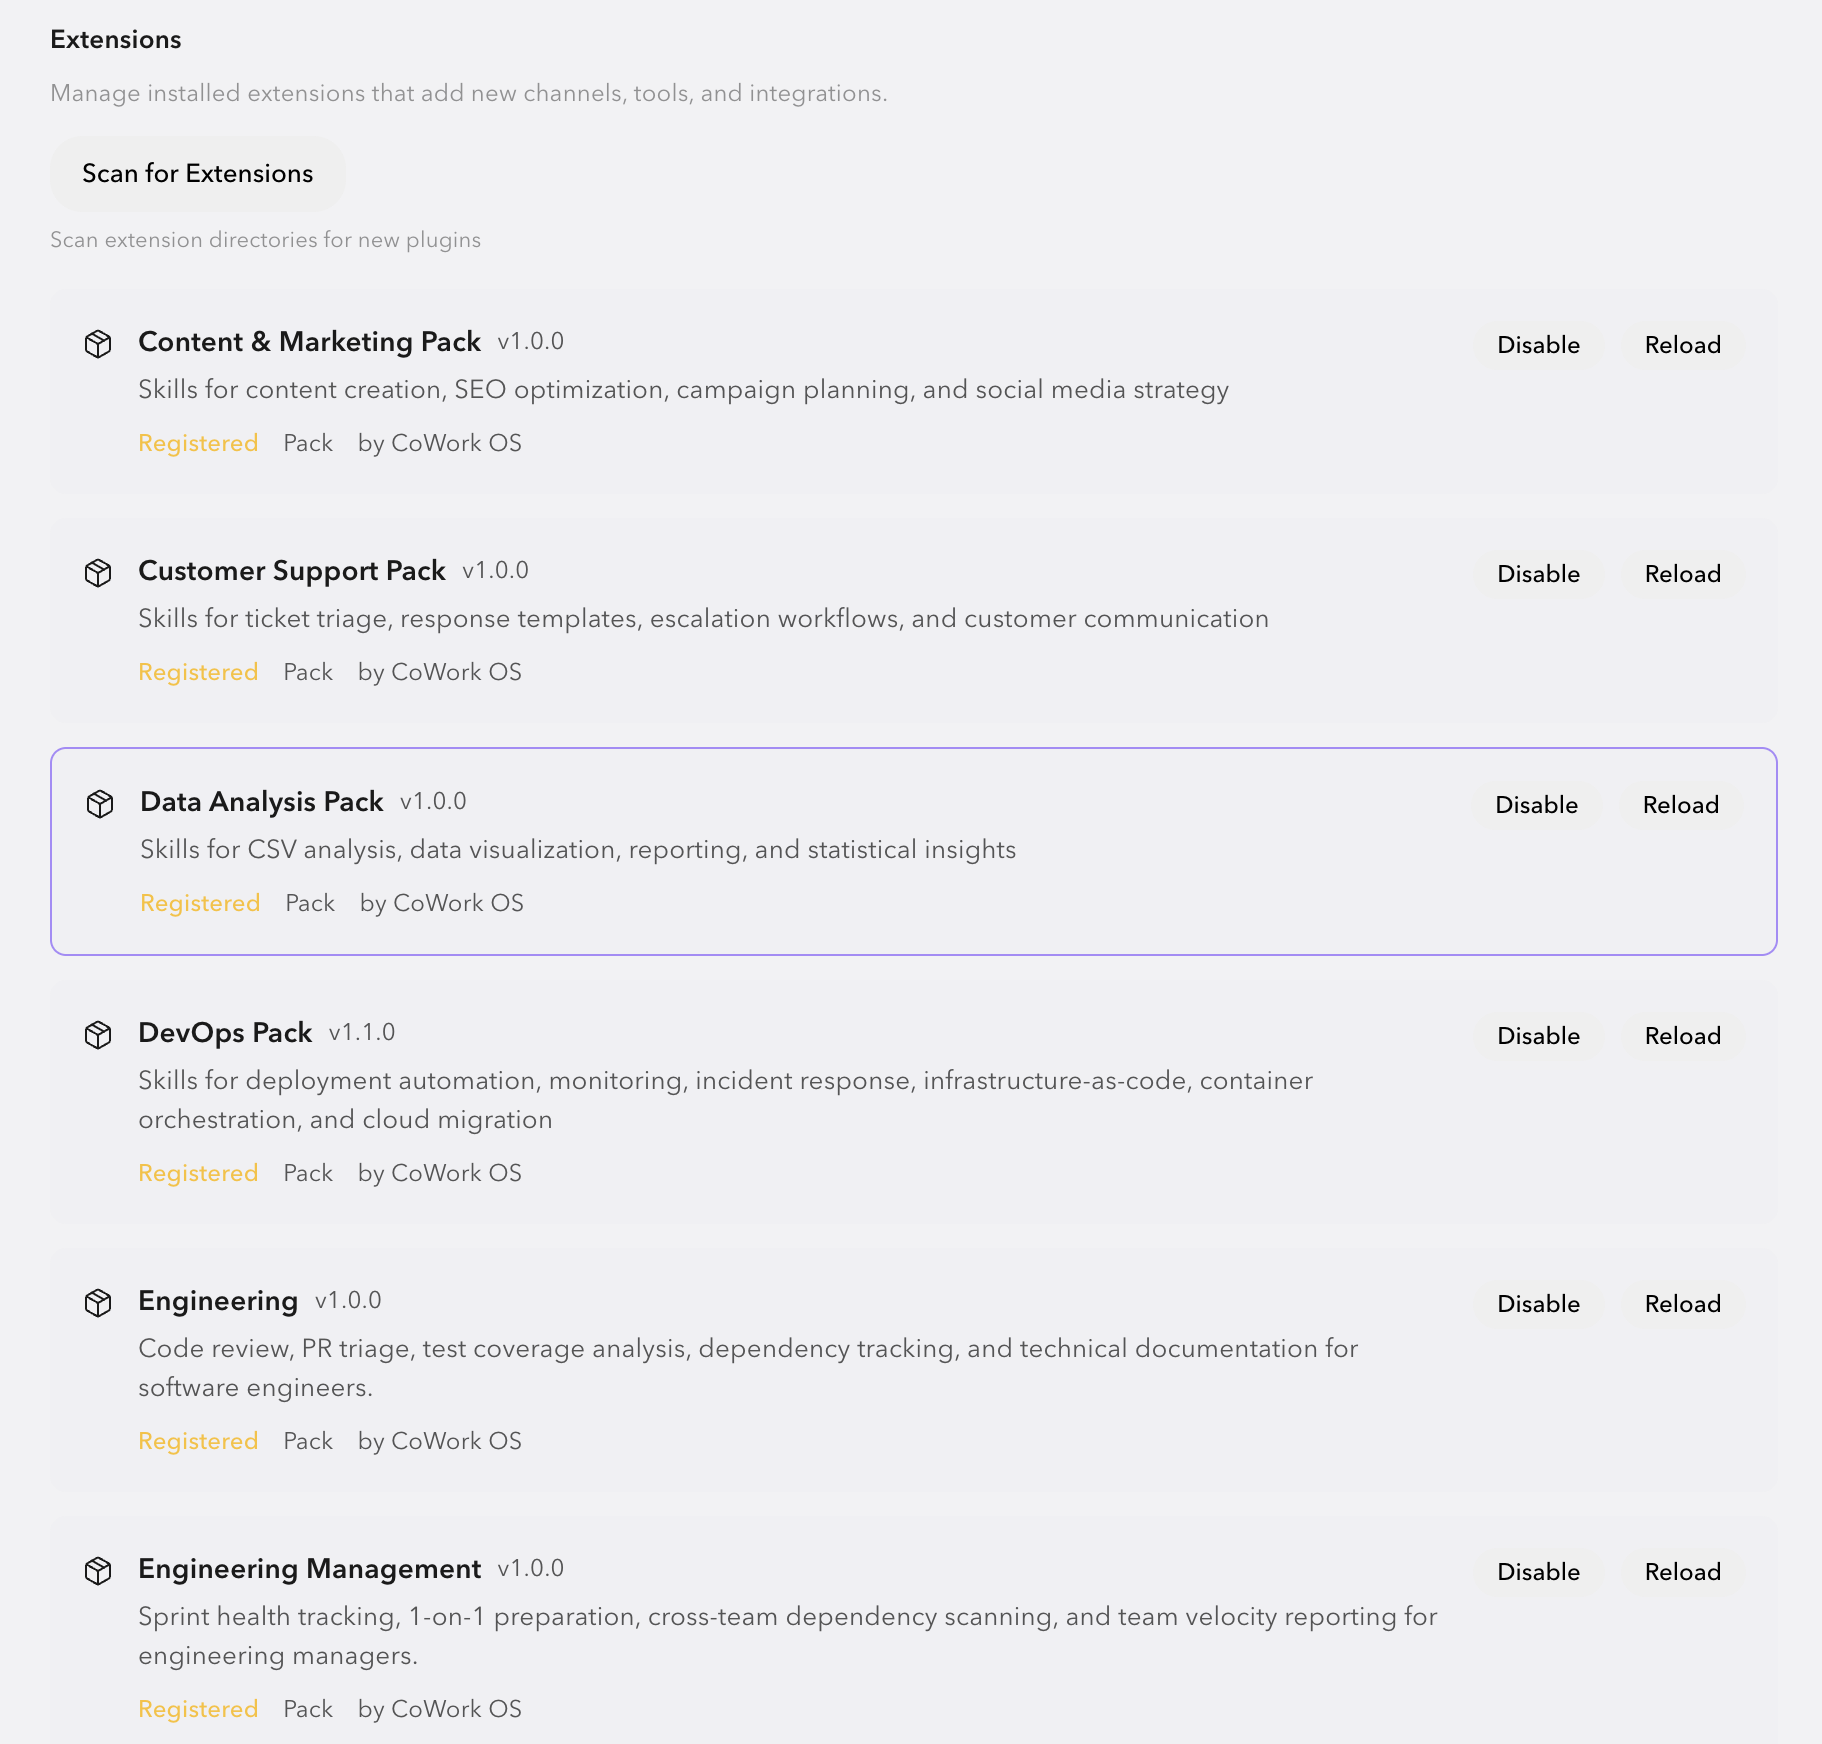Click the Data Analysis Pack package icon
This screenshot has width=1822, height=1744.
click(x=99, y=803)
